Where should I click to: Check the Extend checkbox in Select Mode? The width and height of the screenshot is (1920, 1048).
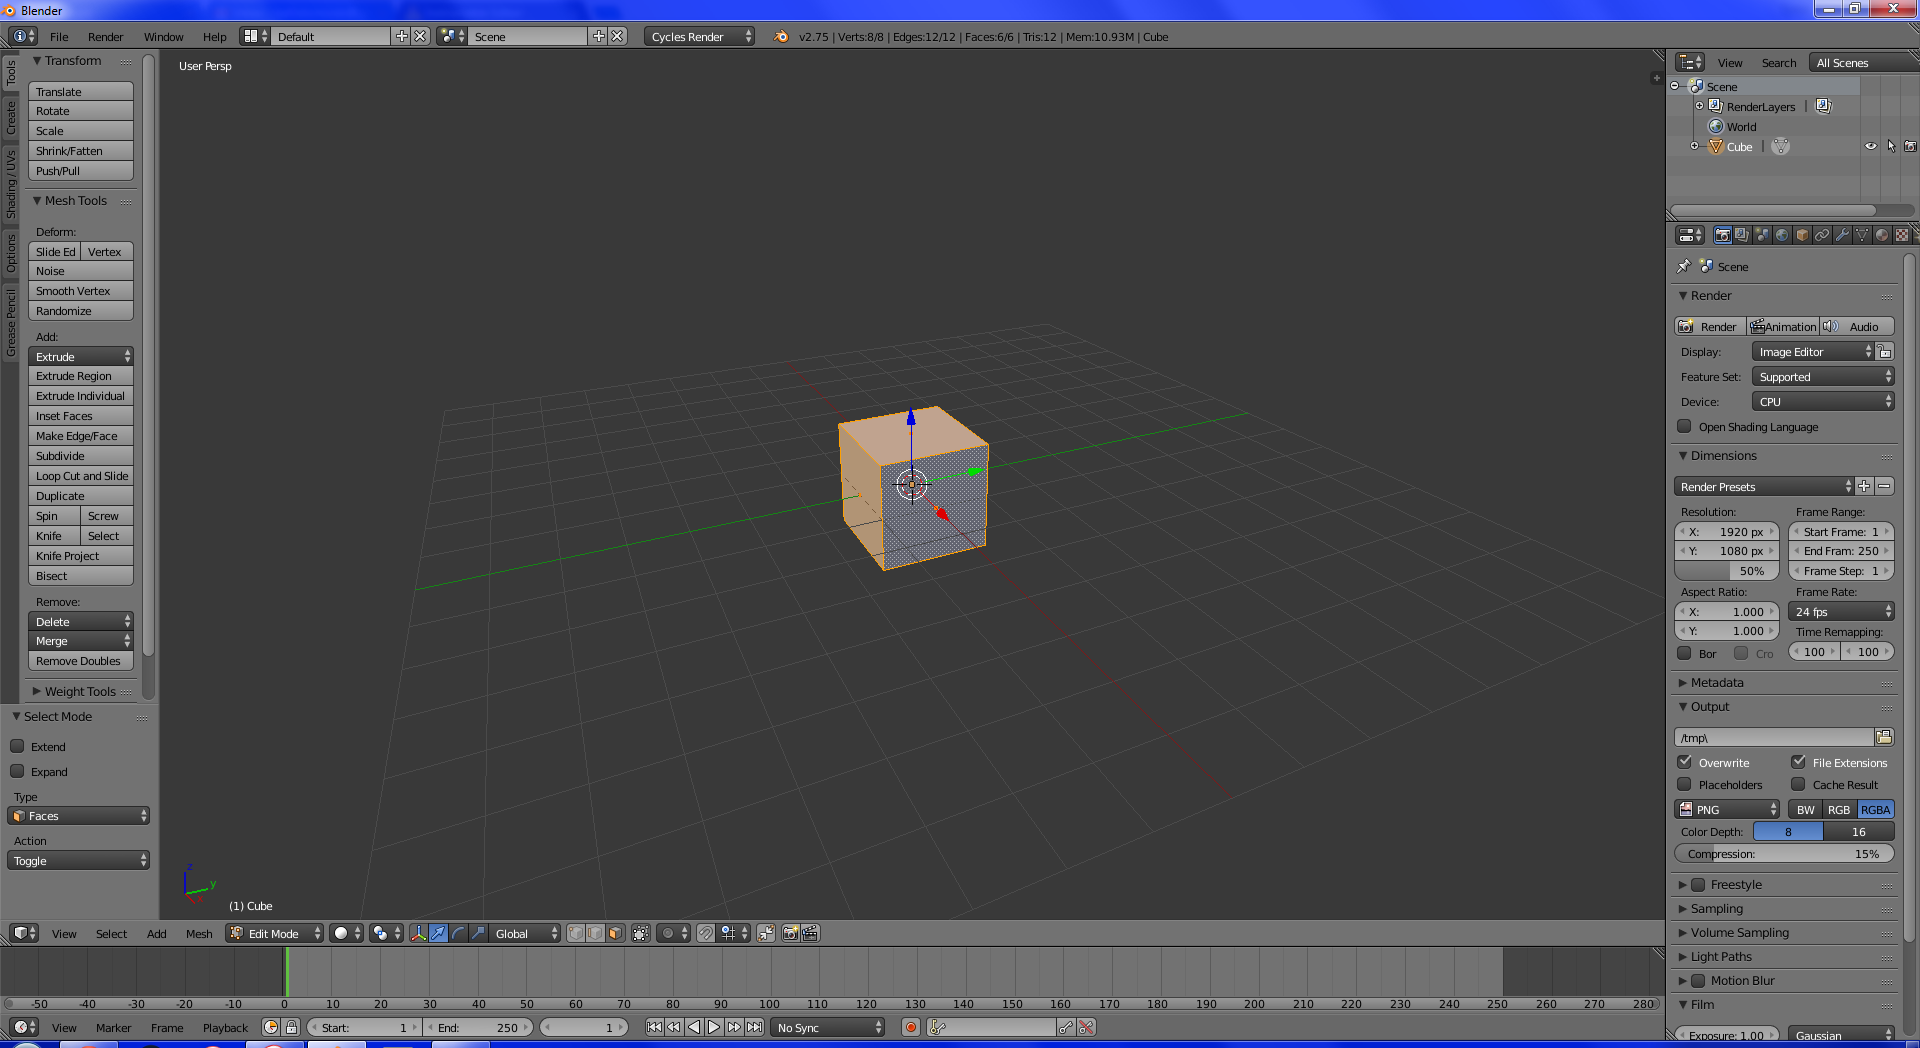click(17, 746)
